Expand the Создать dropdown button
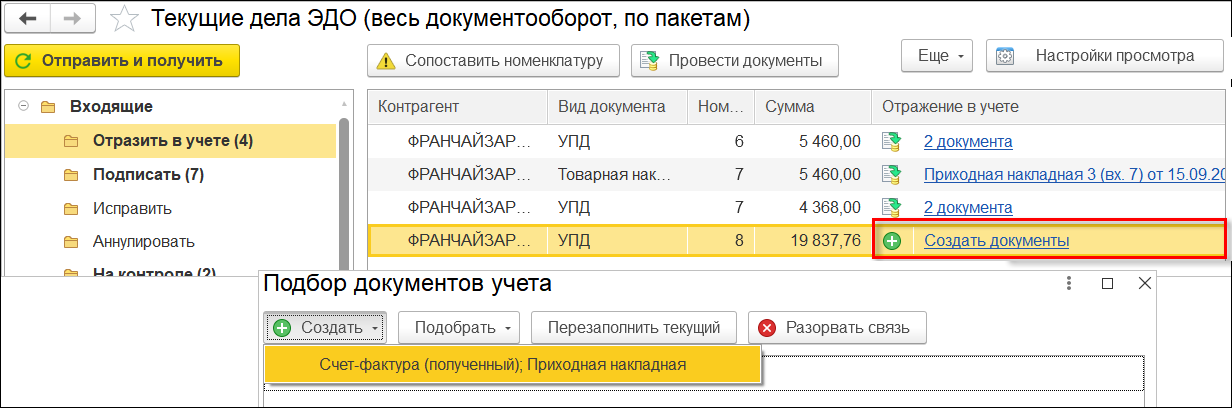The image size is (1232, 408). tap(326, 327)
